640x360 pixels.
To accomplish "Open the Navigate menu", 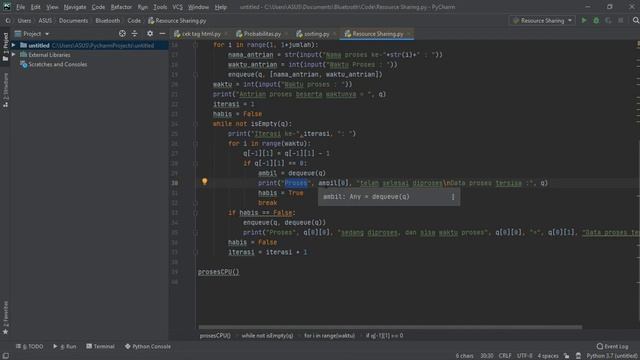I will tap(75, 7).
